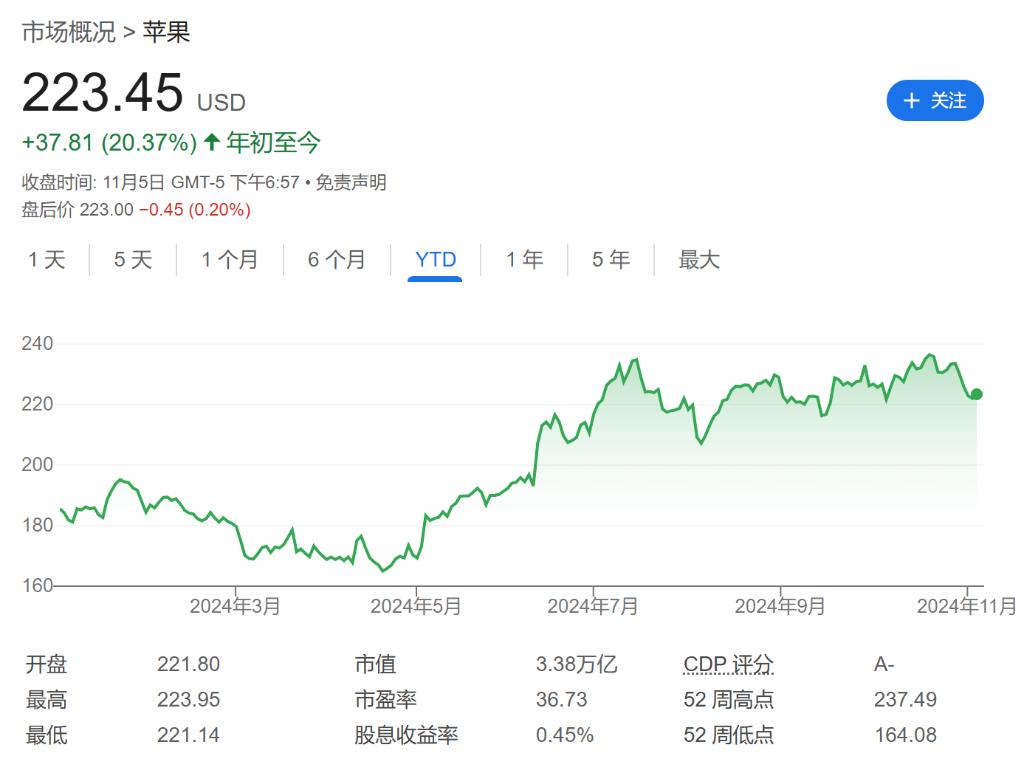Select the 苹果 breadcrumb item
The width and height of the screenshot is (1024, 769).
click(x=166, y=32)
